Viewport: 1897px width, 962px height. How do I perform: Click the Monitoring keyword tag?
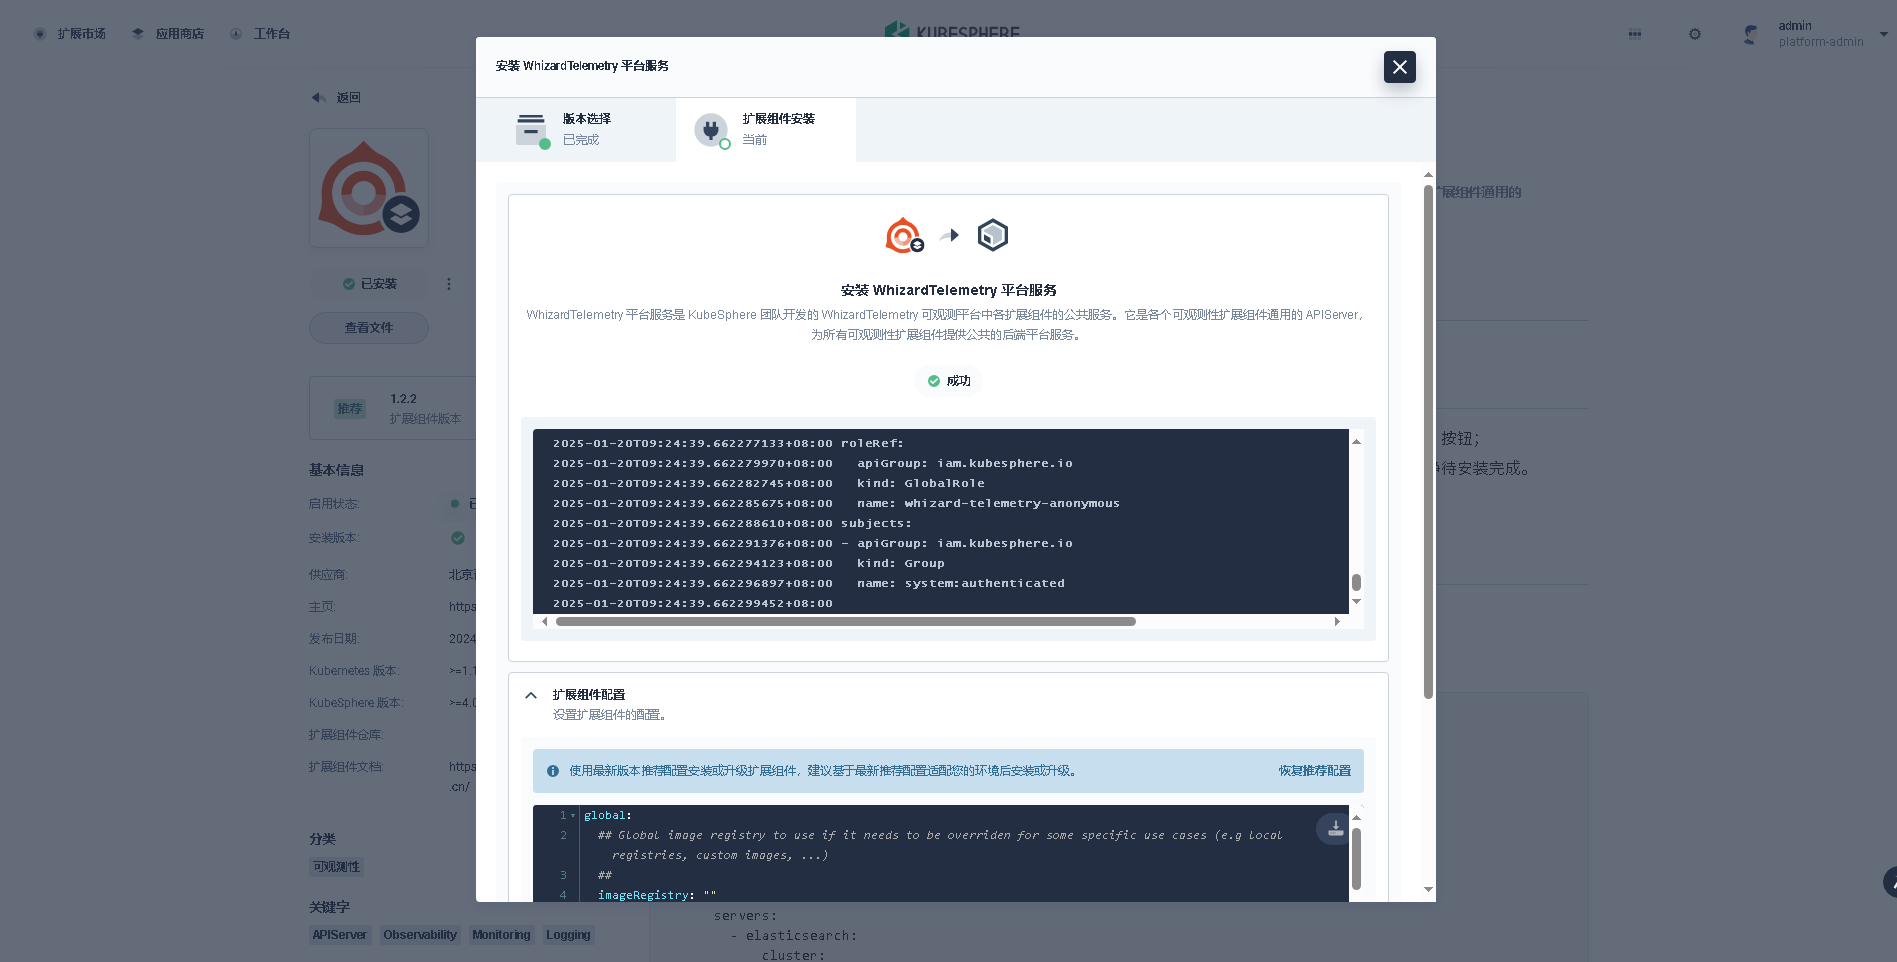tap(501, 935)
